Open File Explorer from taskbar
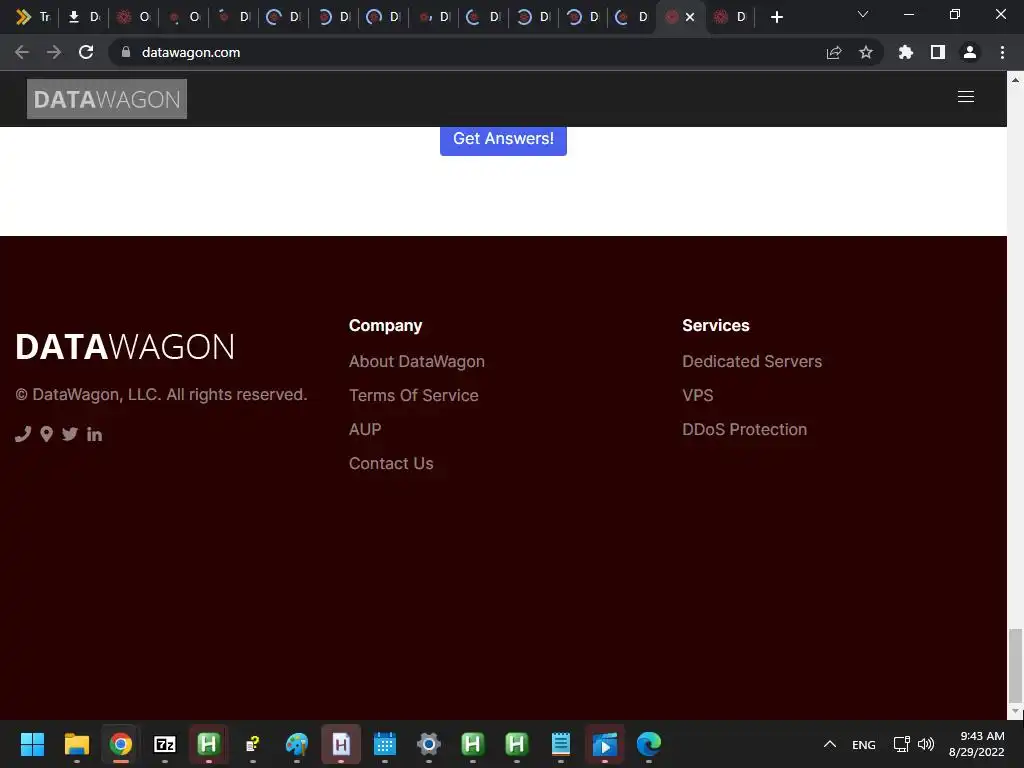Image resolution: width=1024 pixels, height=768 pixels. 76,744
